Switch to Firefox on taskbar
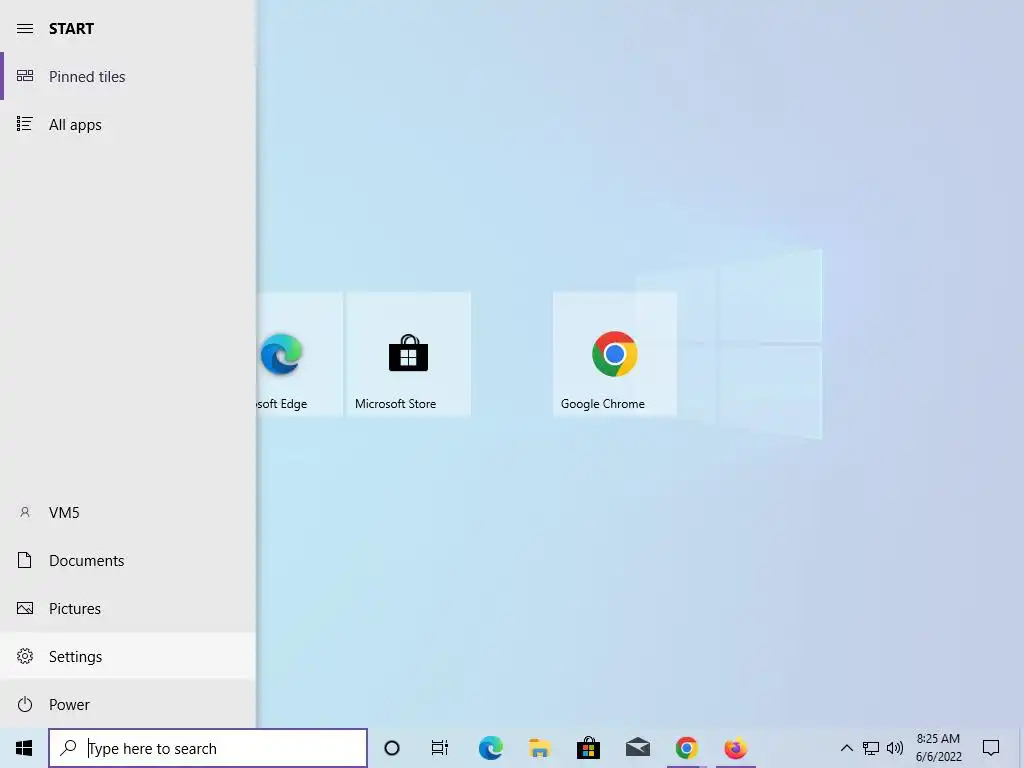 736,748
